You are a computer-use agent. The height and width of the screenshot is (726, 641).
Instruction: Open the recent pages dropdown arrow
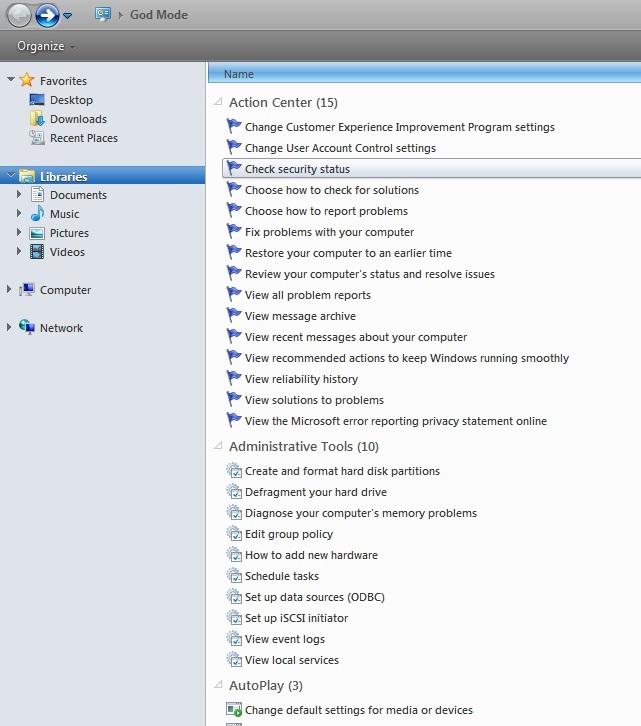tap(68, 16)
